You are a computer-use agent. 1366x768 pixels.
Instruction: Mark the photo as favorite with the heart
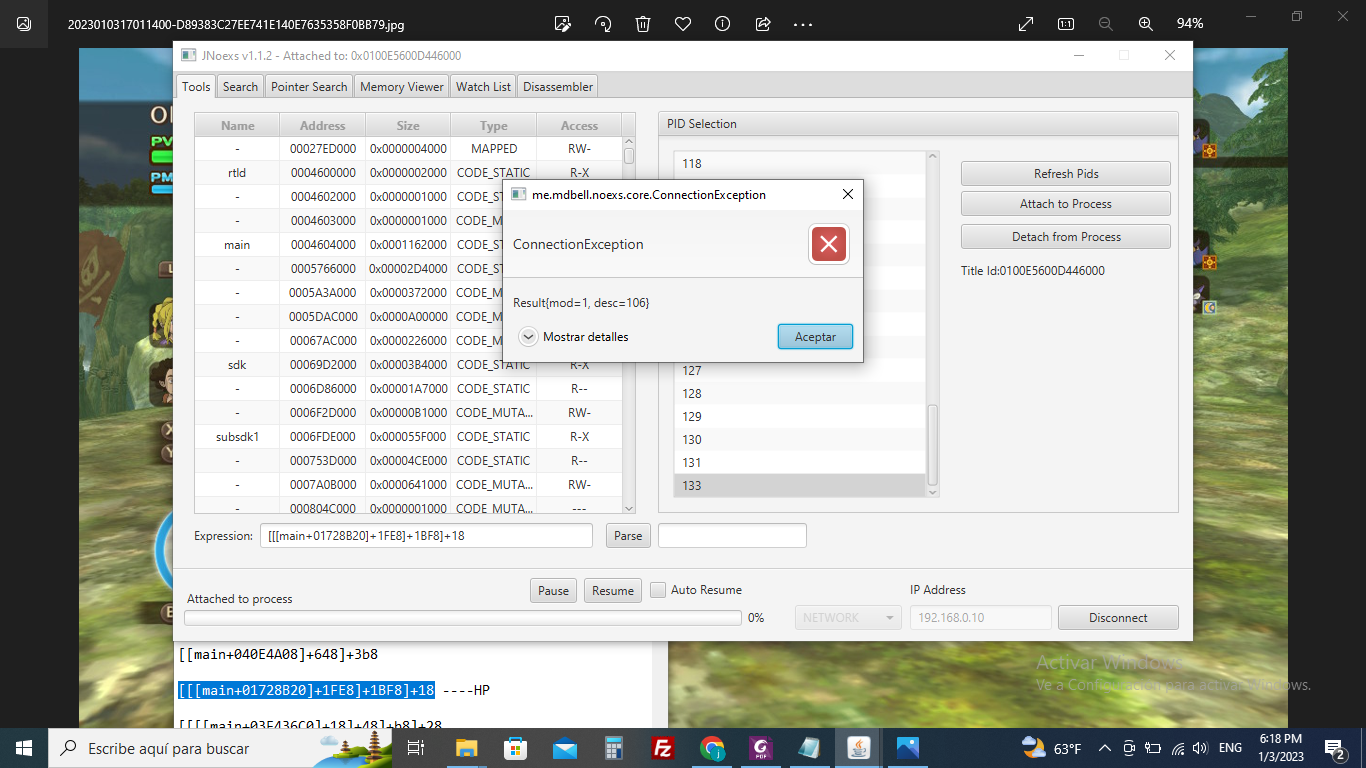click(x=683, y=24)
